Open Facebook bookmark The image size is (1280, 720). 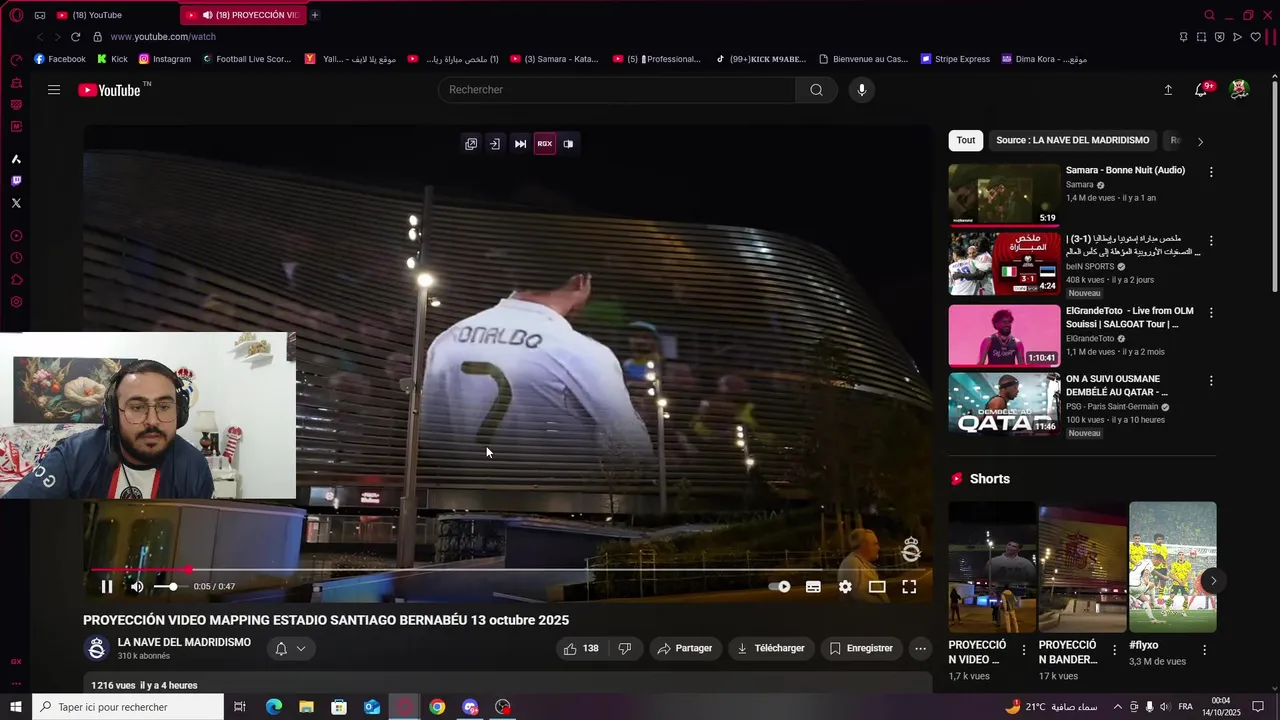(x=60, y=59)
